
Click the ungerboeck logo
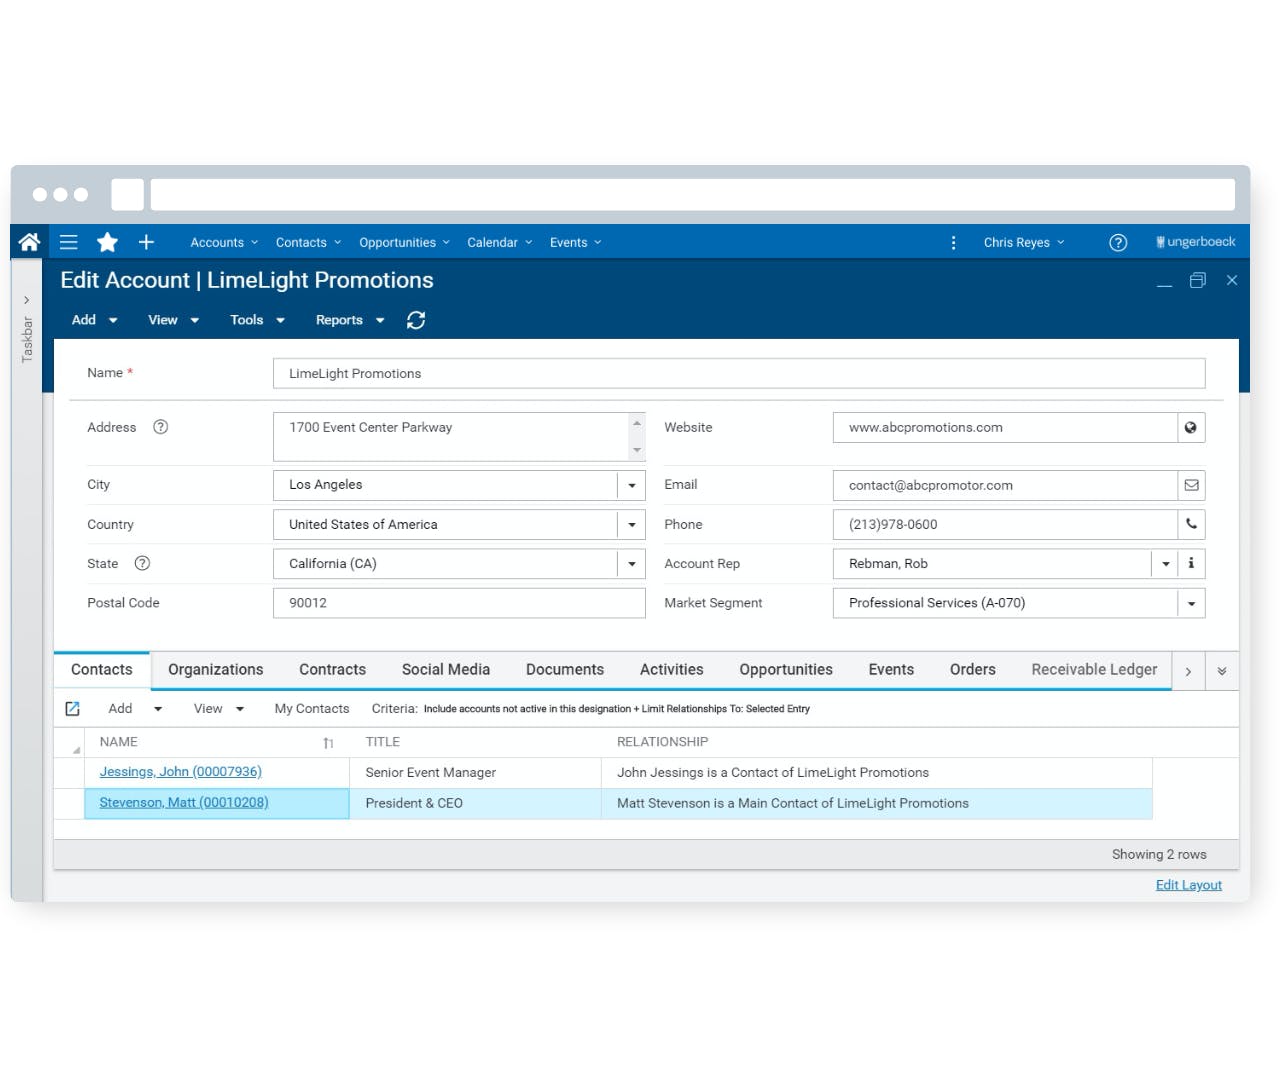click(1196, 242)
